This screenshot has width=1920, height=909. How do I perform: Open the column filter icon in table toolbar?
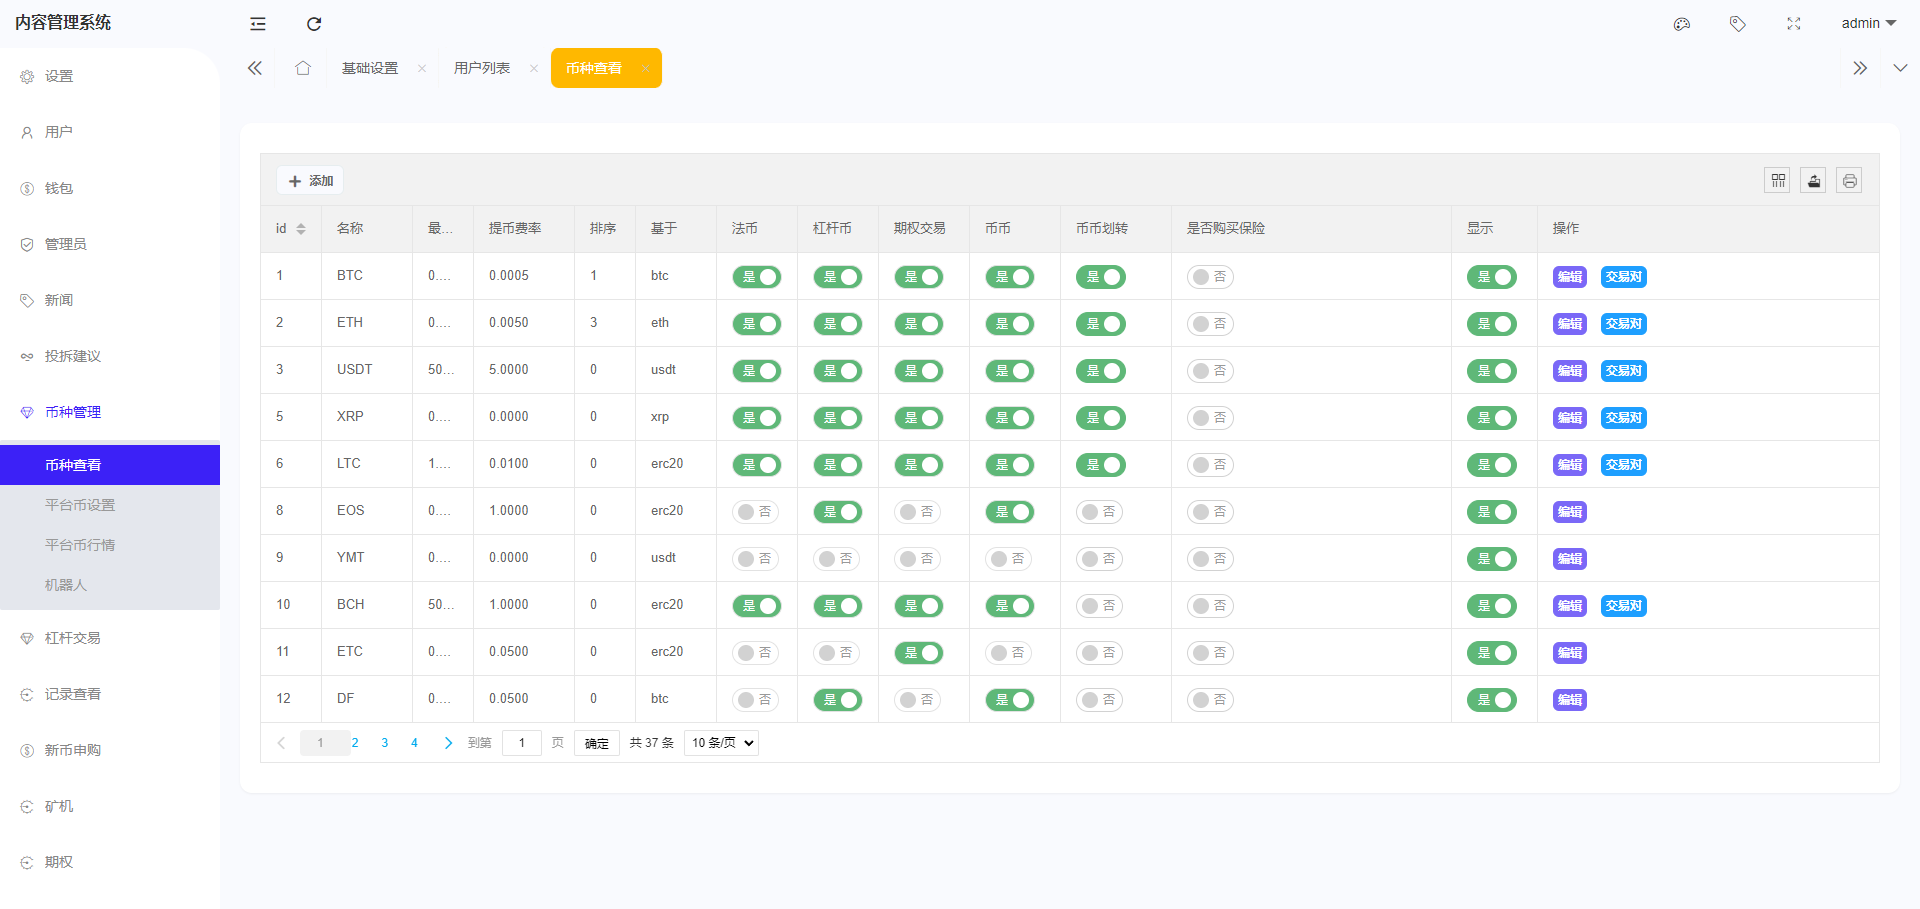1777,181
